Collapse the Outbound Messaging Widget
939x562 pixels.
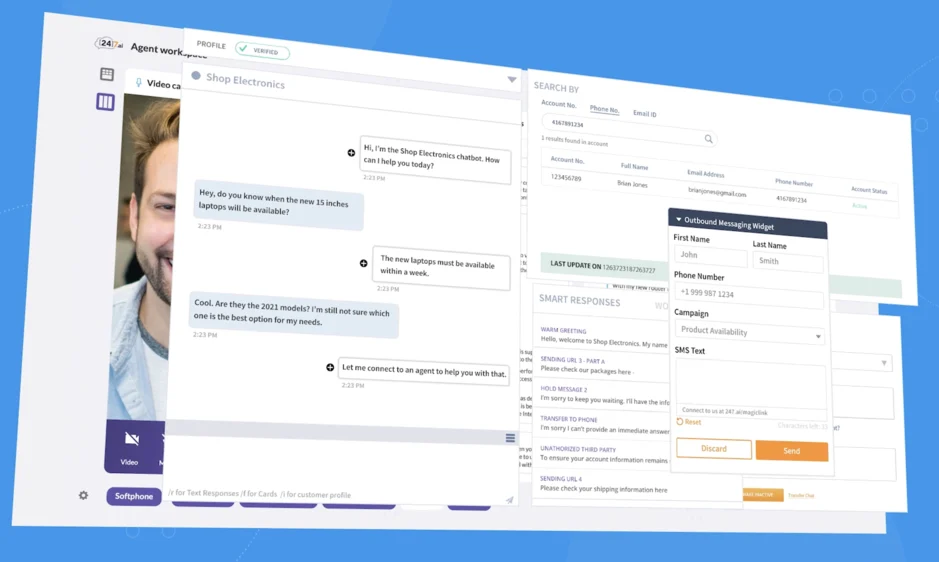point(679,220)
